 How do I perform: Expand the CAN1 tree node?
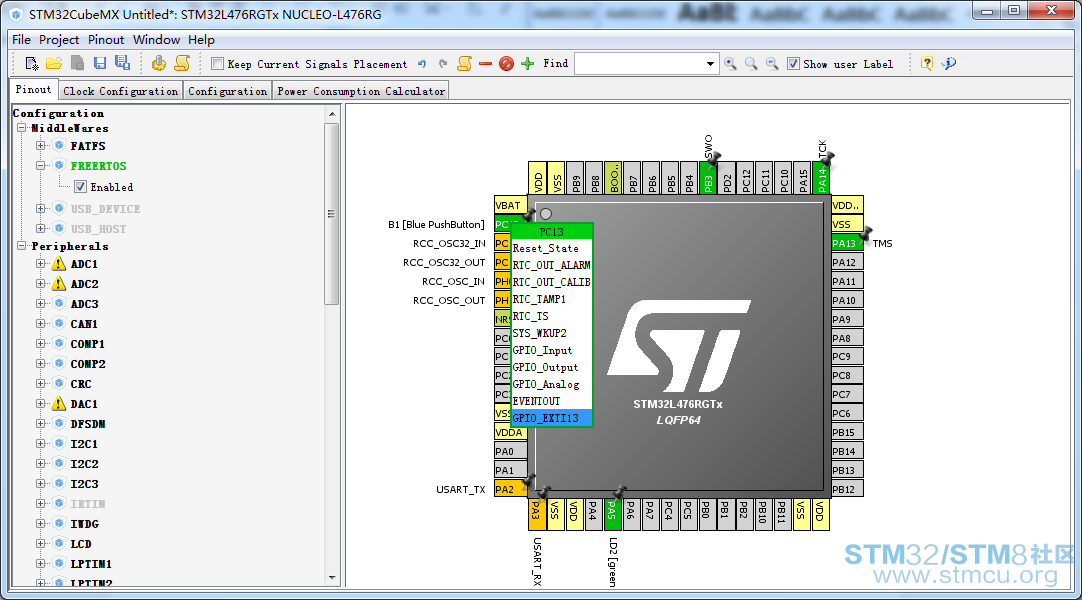[41, 323]
